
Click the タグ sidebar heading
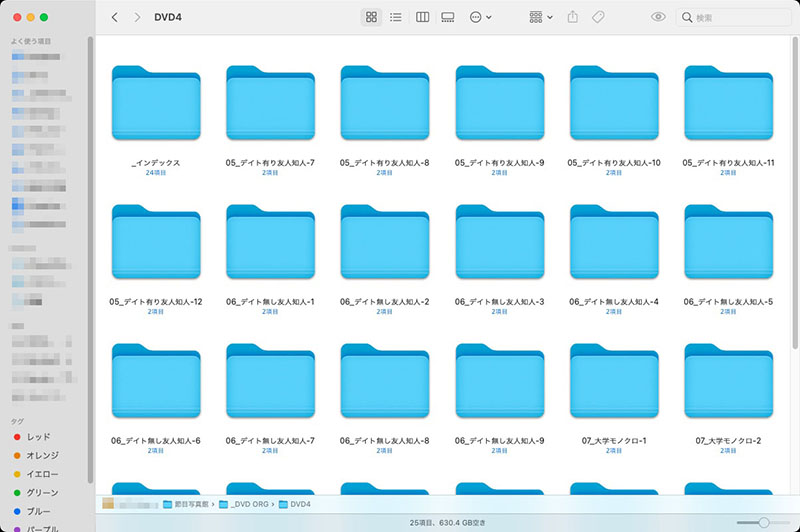point(17,421)
